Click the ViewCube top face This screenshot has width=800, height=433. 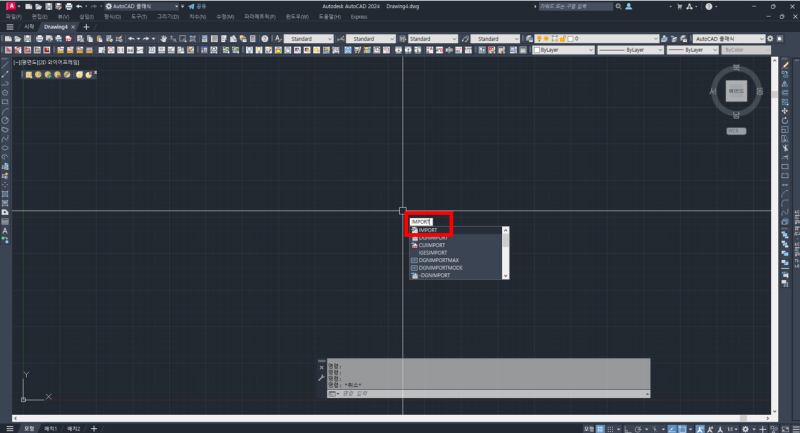pos(736,91)
